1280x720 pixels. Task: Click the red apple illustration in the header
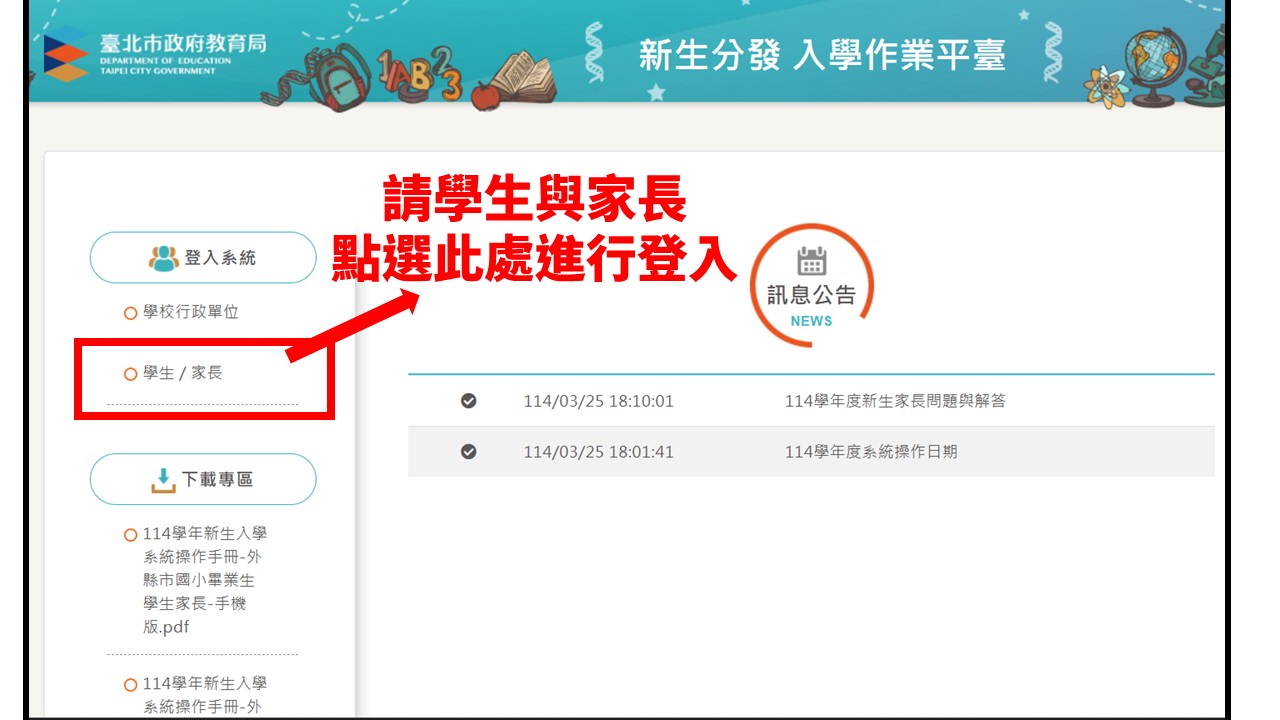(x=484, y=95)
